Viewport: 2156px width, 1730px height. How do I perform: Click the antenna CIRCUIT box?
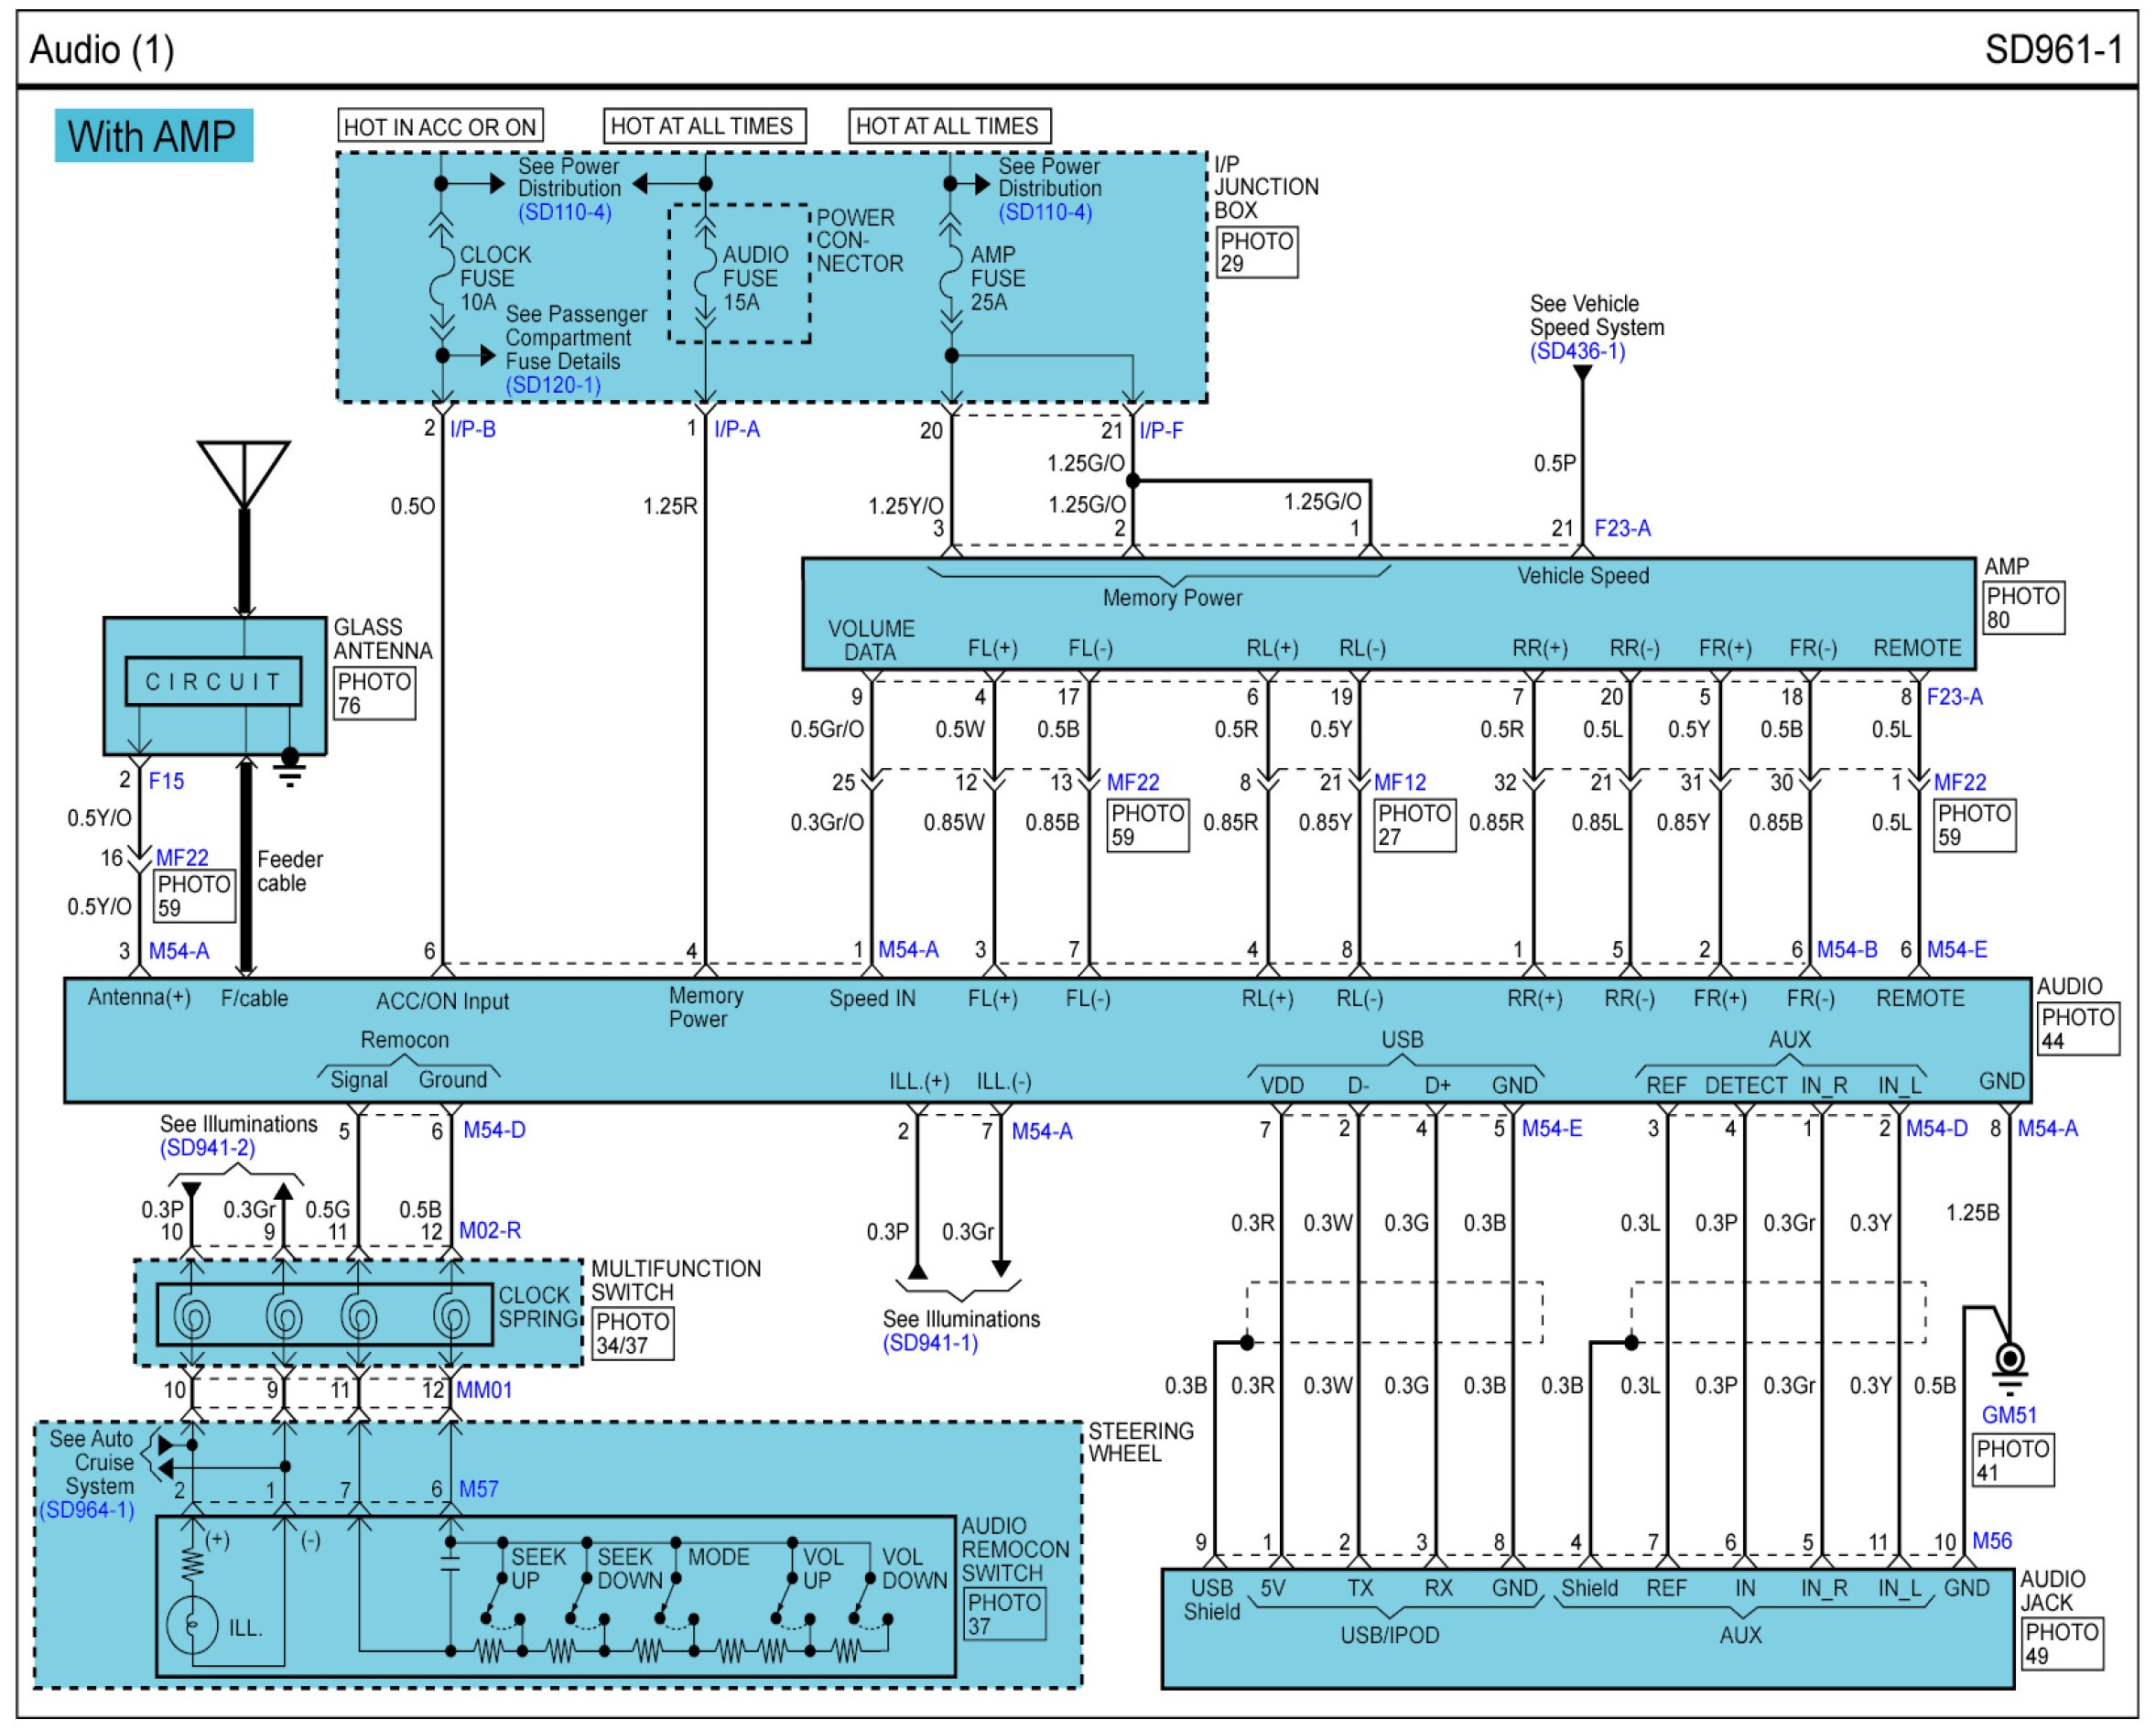(213, 682)
